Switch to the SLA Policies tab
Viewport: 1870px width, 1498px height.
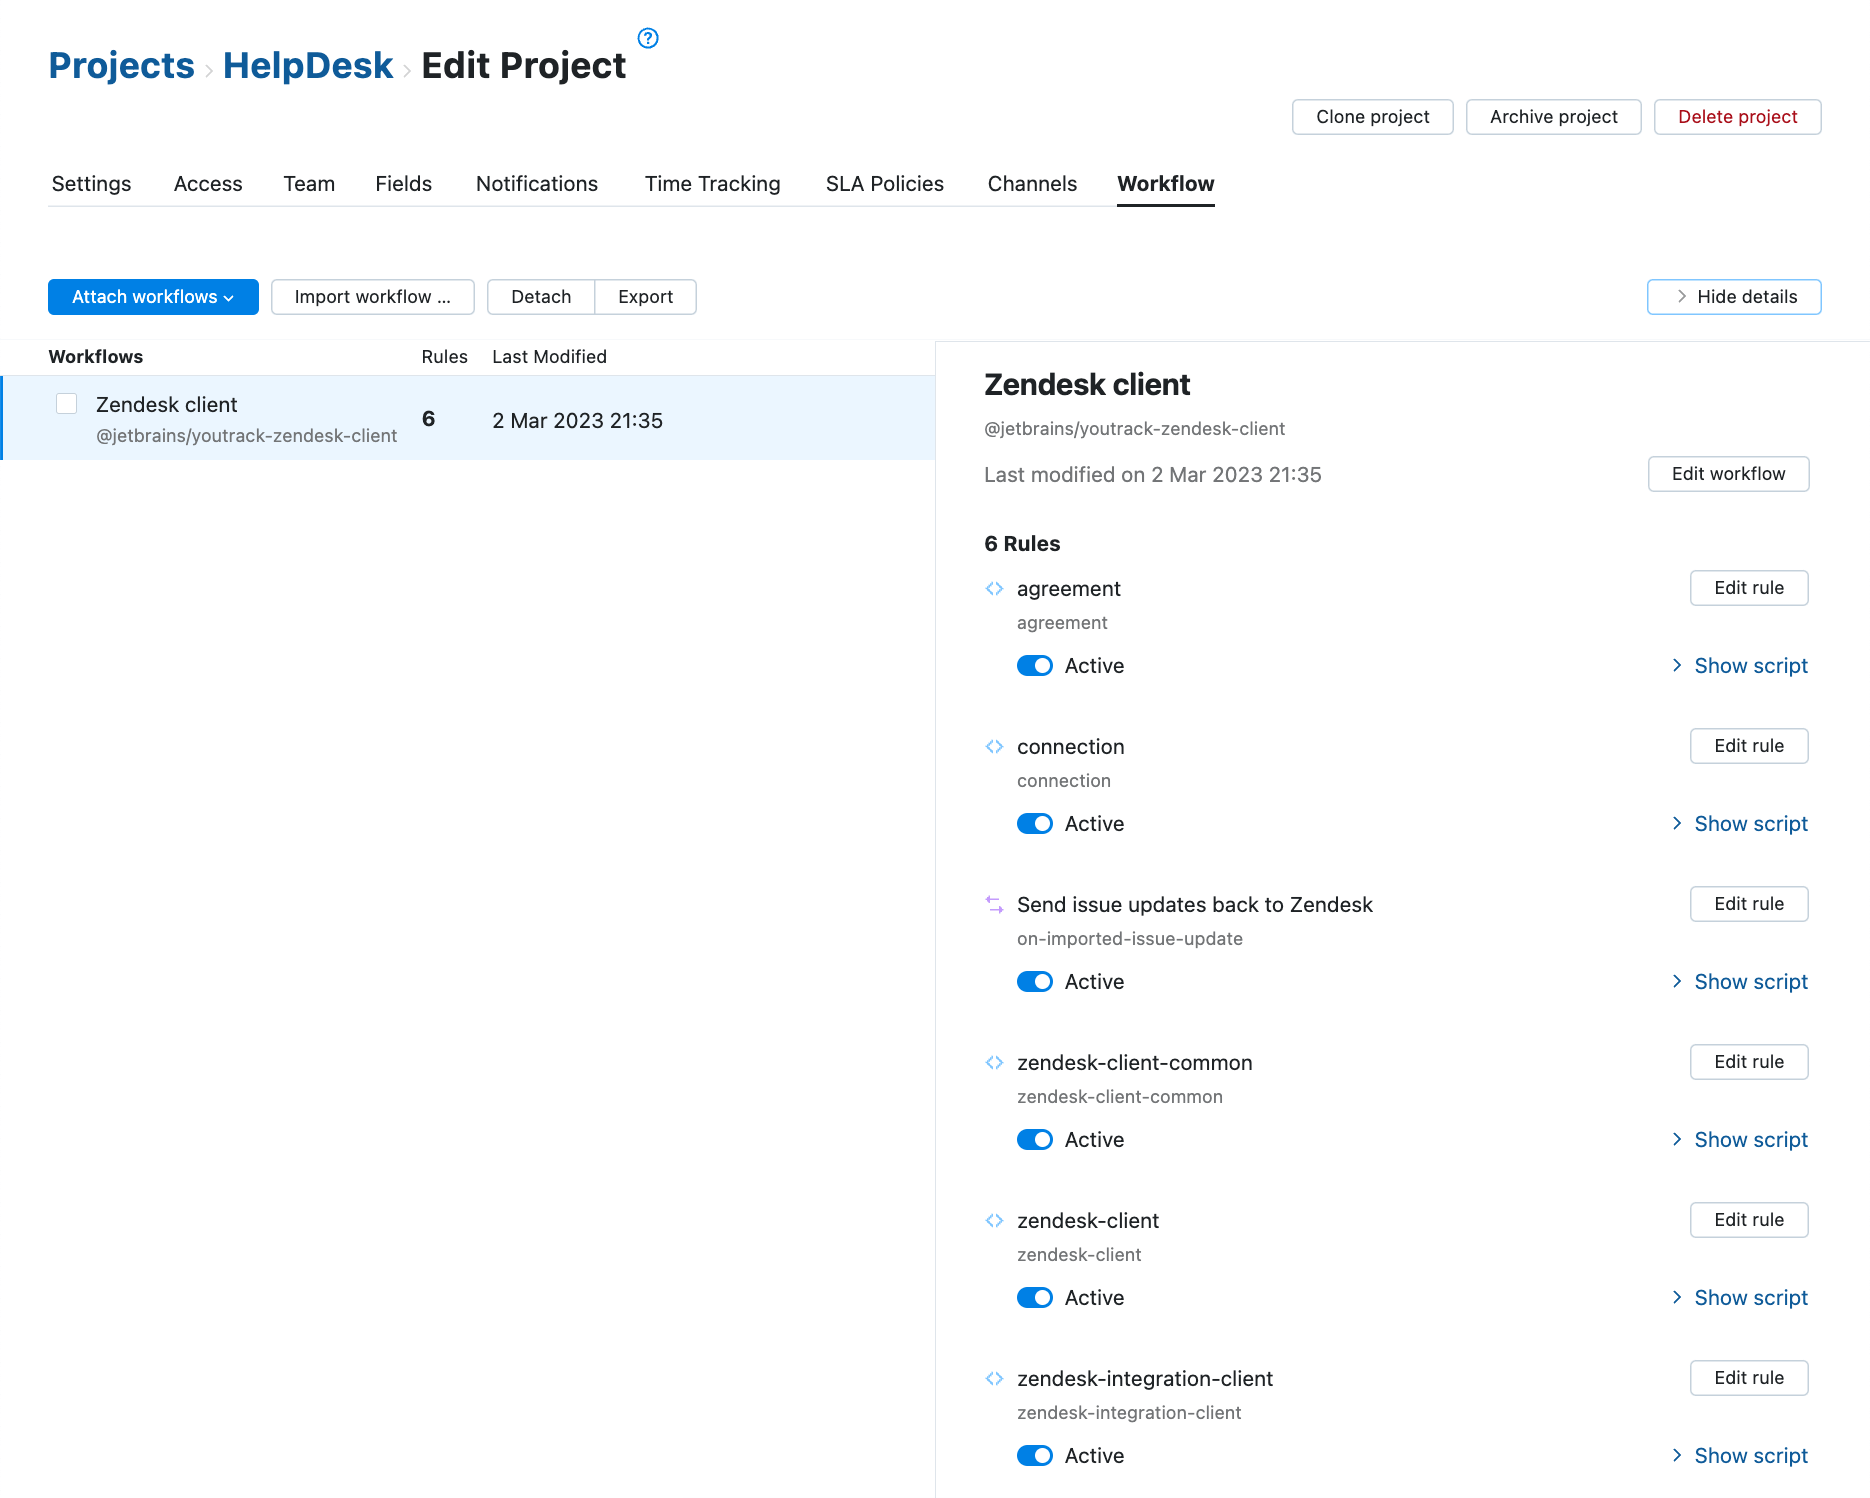[x=884, y=184]
